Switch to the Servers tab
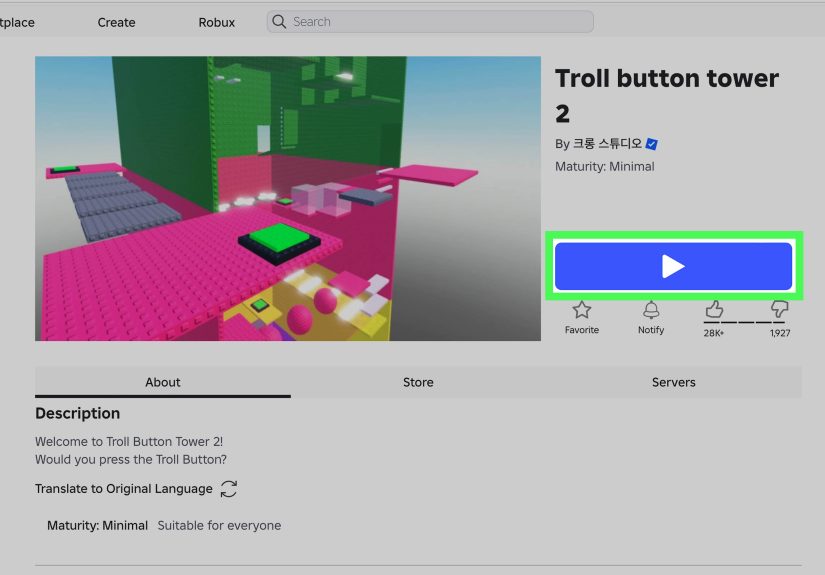This screenshot has height=575, width=825. pyautogui.click(x=673, y=382)
